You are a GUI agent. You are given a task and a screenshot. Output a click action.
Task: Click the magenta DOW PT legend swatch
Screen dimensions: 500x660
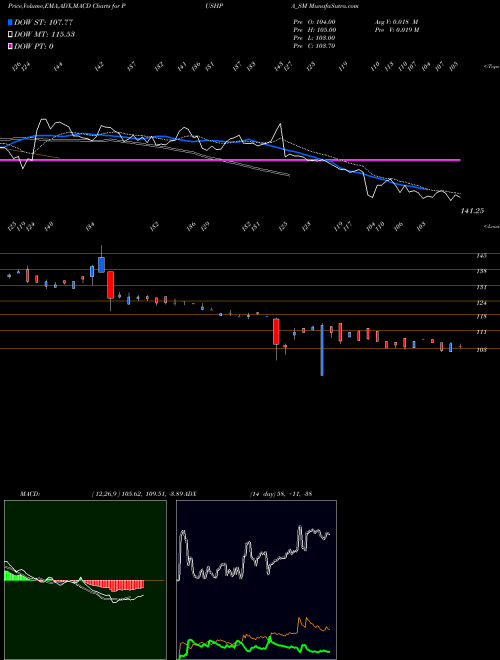point(10,46)
